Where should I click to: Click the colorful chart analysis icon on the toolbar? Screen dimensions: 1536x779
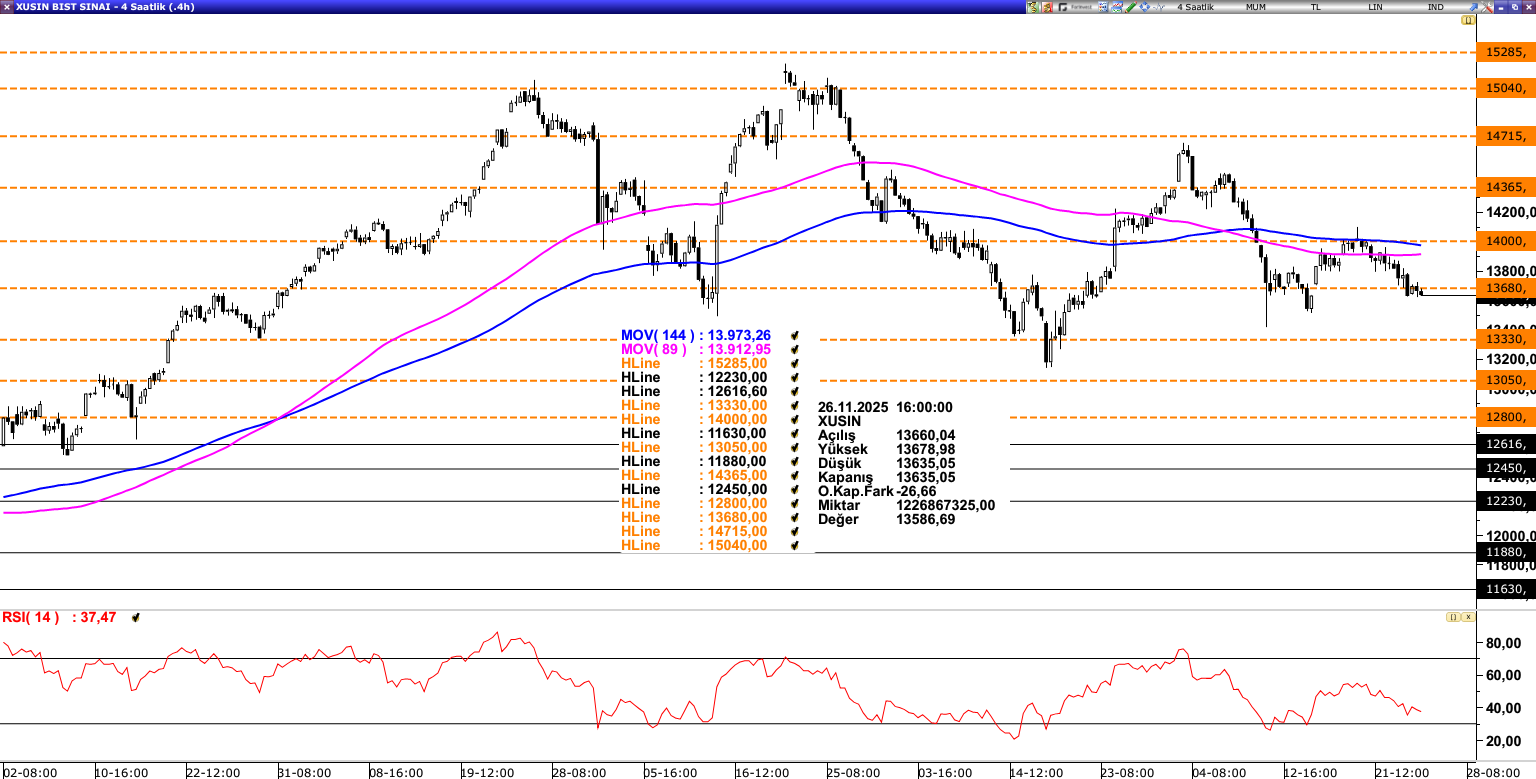(1103, 7)
